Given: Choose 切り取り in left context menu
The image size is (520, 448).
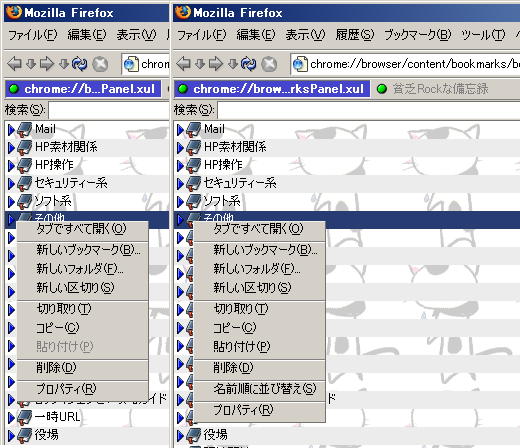Looking at the screenshot, I should pyautogui.click(x=82, y=309).
